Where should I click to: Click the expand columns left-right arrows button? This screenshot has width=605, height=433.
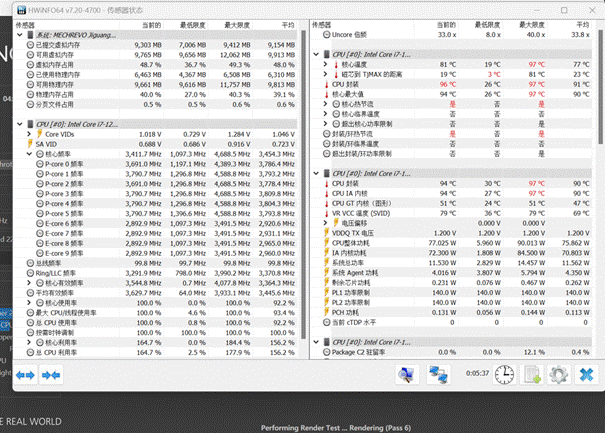pos(24,374)
